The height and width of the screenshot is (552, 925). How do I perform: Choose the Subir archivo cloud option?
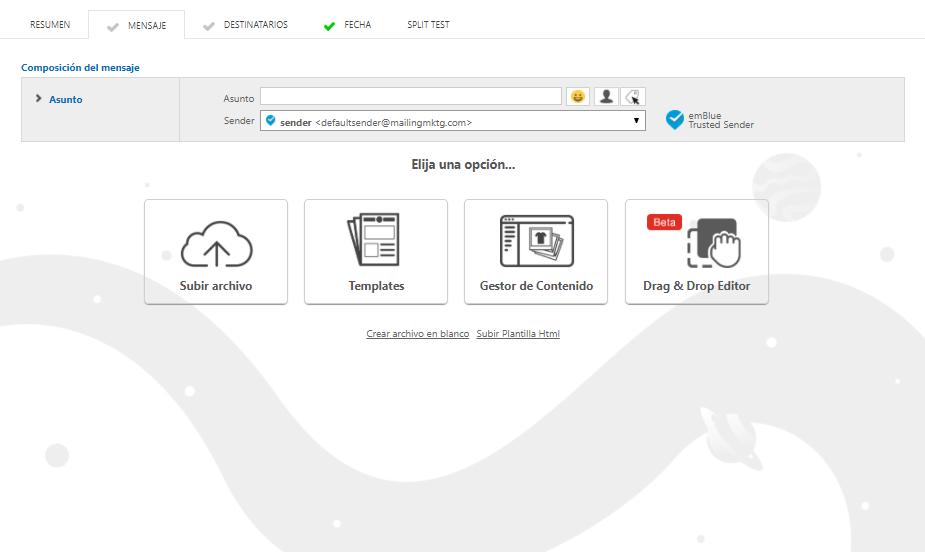(x=216, y=252)
